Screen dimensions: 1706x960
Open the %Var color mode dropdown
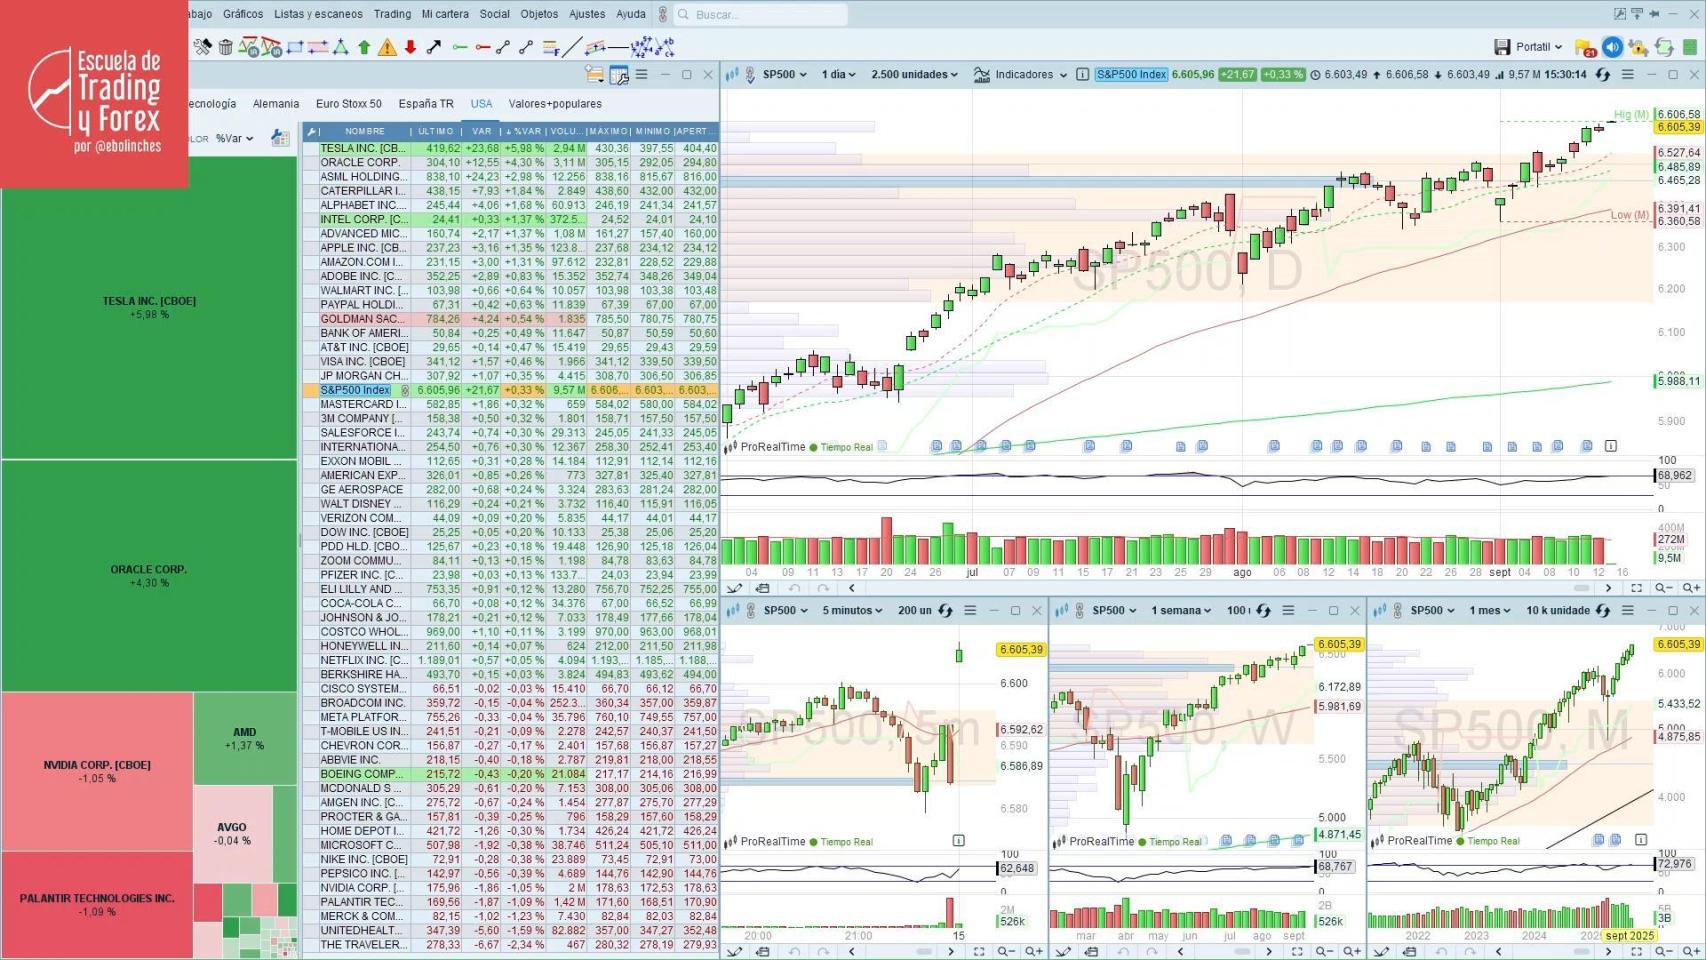(x=232, y=138)
